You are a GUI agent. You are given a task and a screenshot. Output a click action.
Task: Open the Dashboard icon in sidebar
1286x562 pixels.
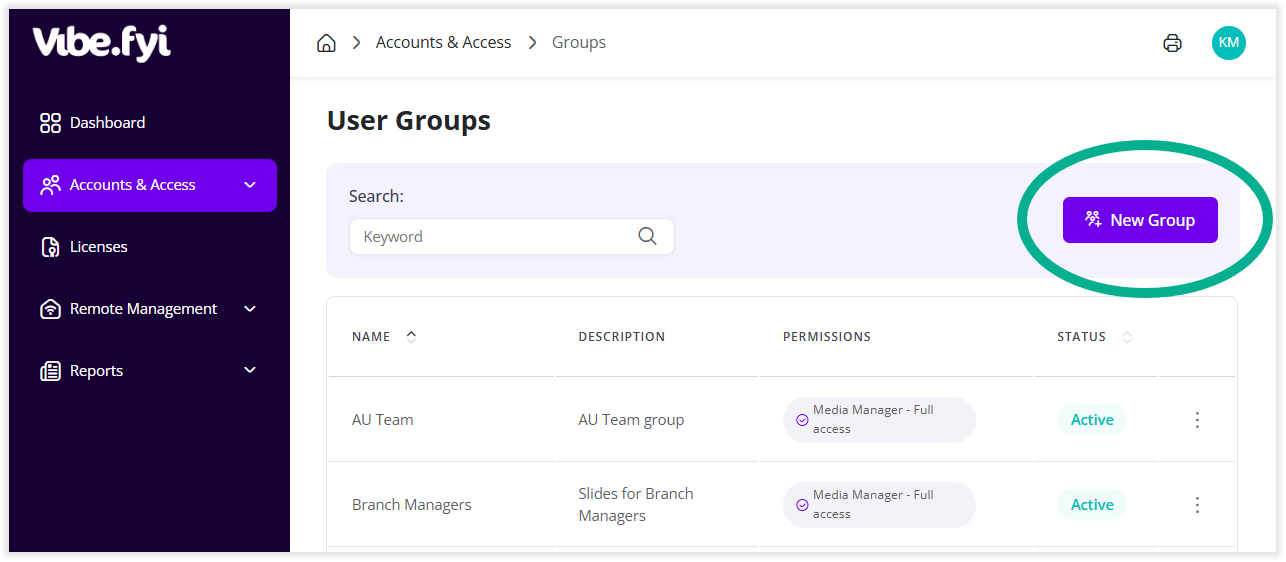[x=50, y=123]
